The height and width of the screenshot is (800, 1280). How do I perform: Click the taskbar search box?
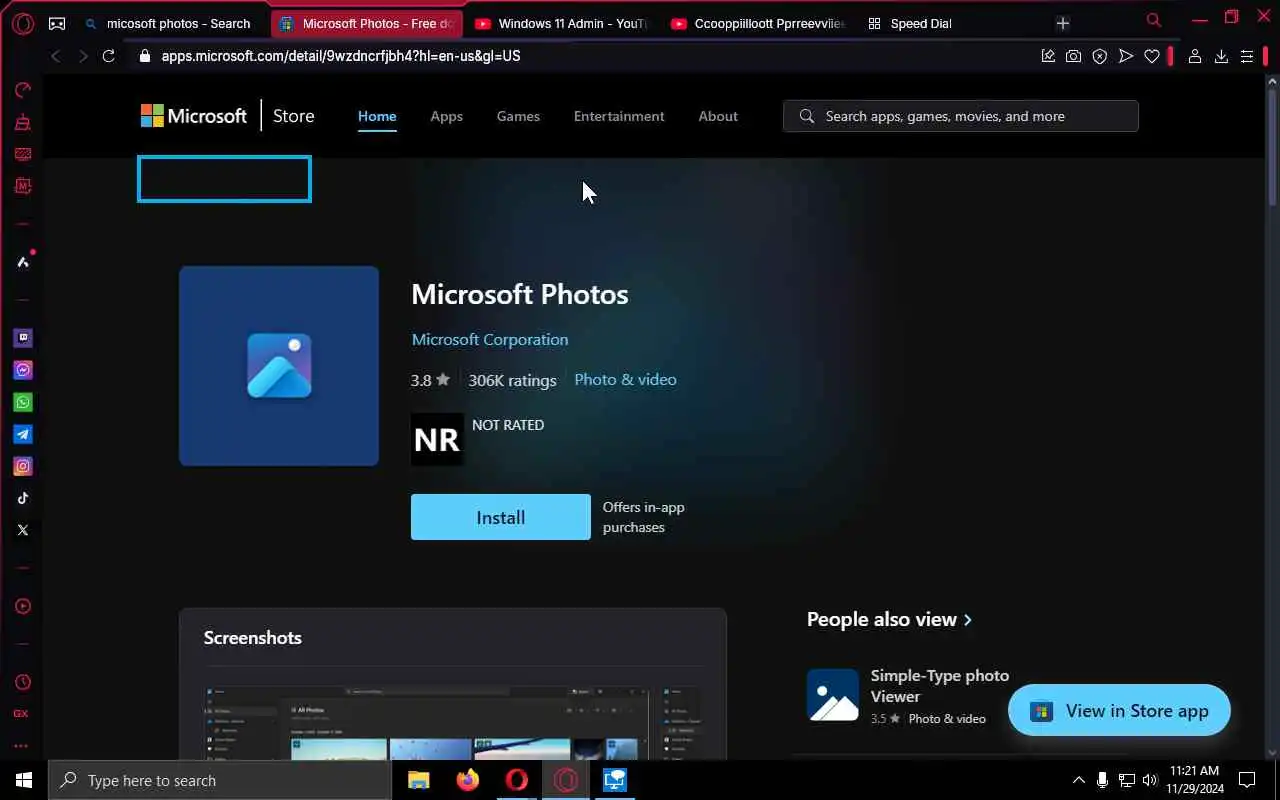pos(220,780)
